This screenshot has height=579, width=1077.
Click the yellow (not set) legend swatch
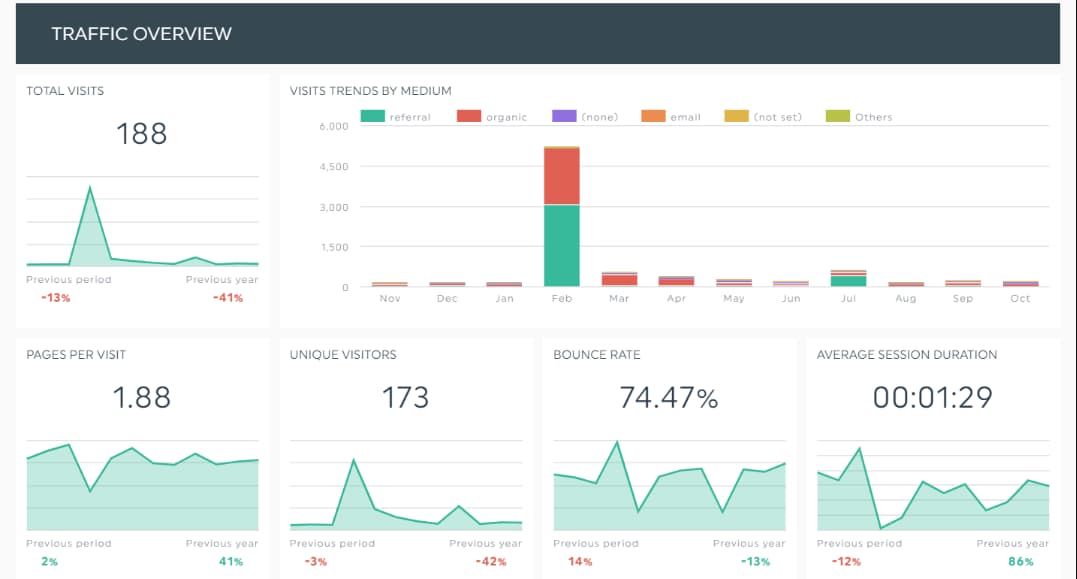tap(736, 117)
